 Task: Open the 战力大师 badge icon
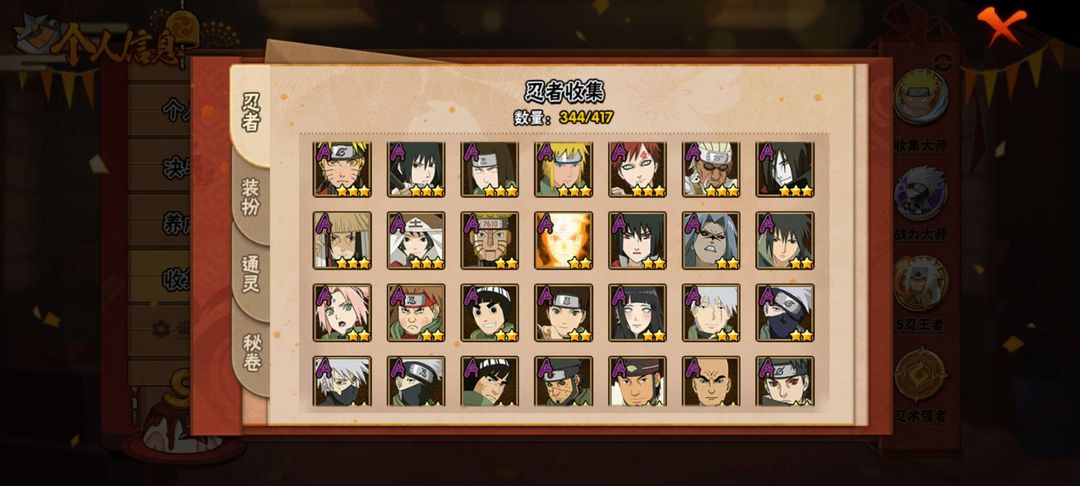coord(921,193)
